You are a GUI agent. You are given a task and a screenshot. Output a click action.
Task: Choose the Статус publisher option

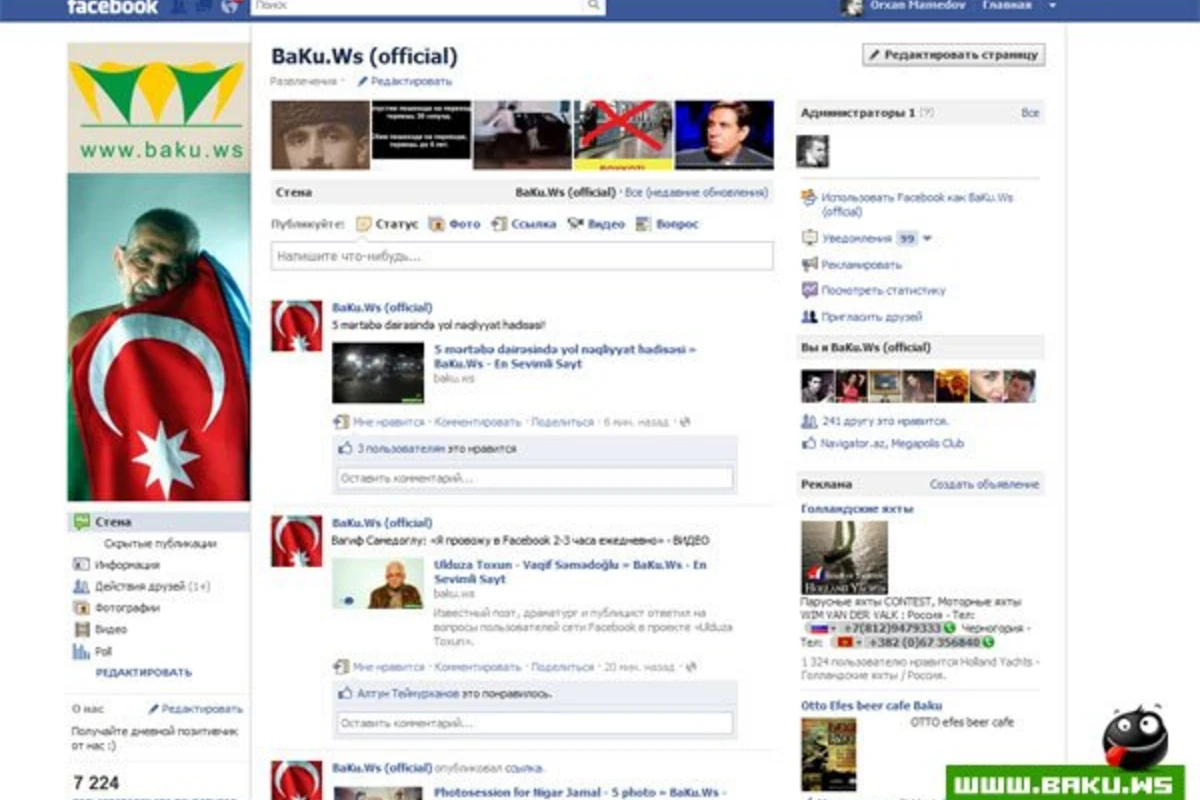tap(387, 224)
